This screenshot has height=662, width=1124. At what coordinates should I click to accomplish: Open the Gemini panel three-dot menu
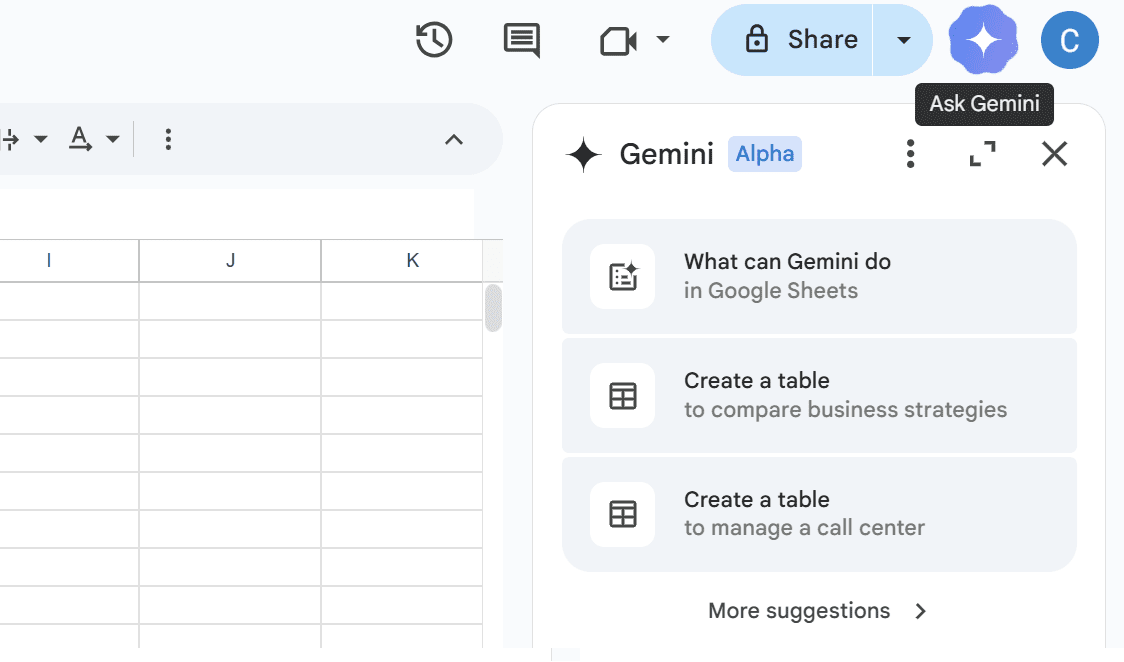click(910, 154)
